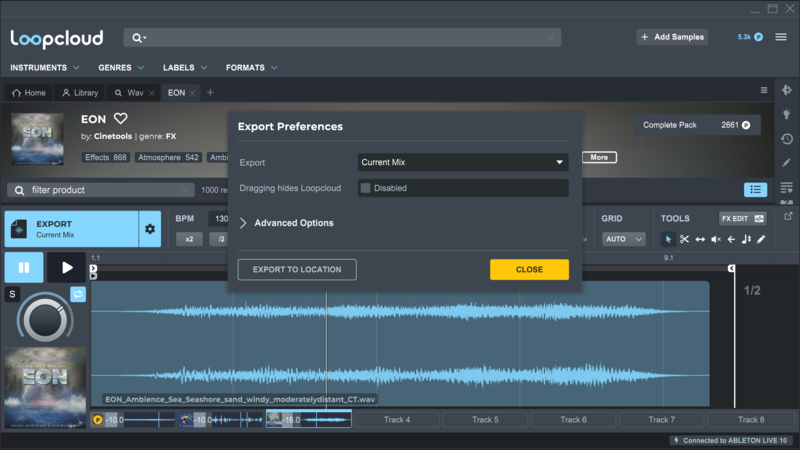Toggle the solo S button
The height and width of the screenshot is (450, 800).
pos(13,294)
